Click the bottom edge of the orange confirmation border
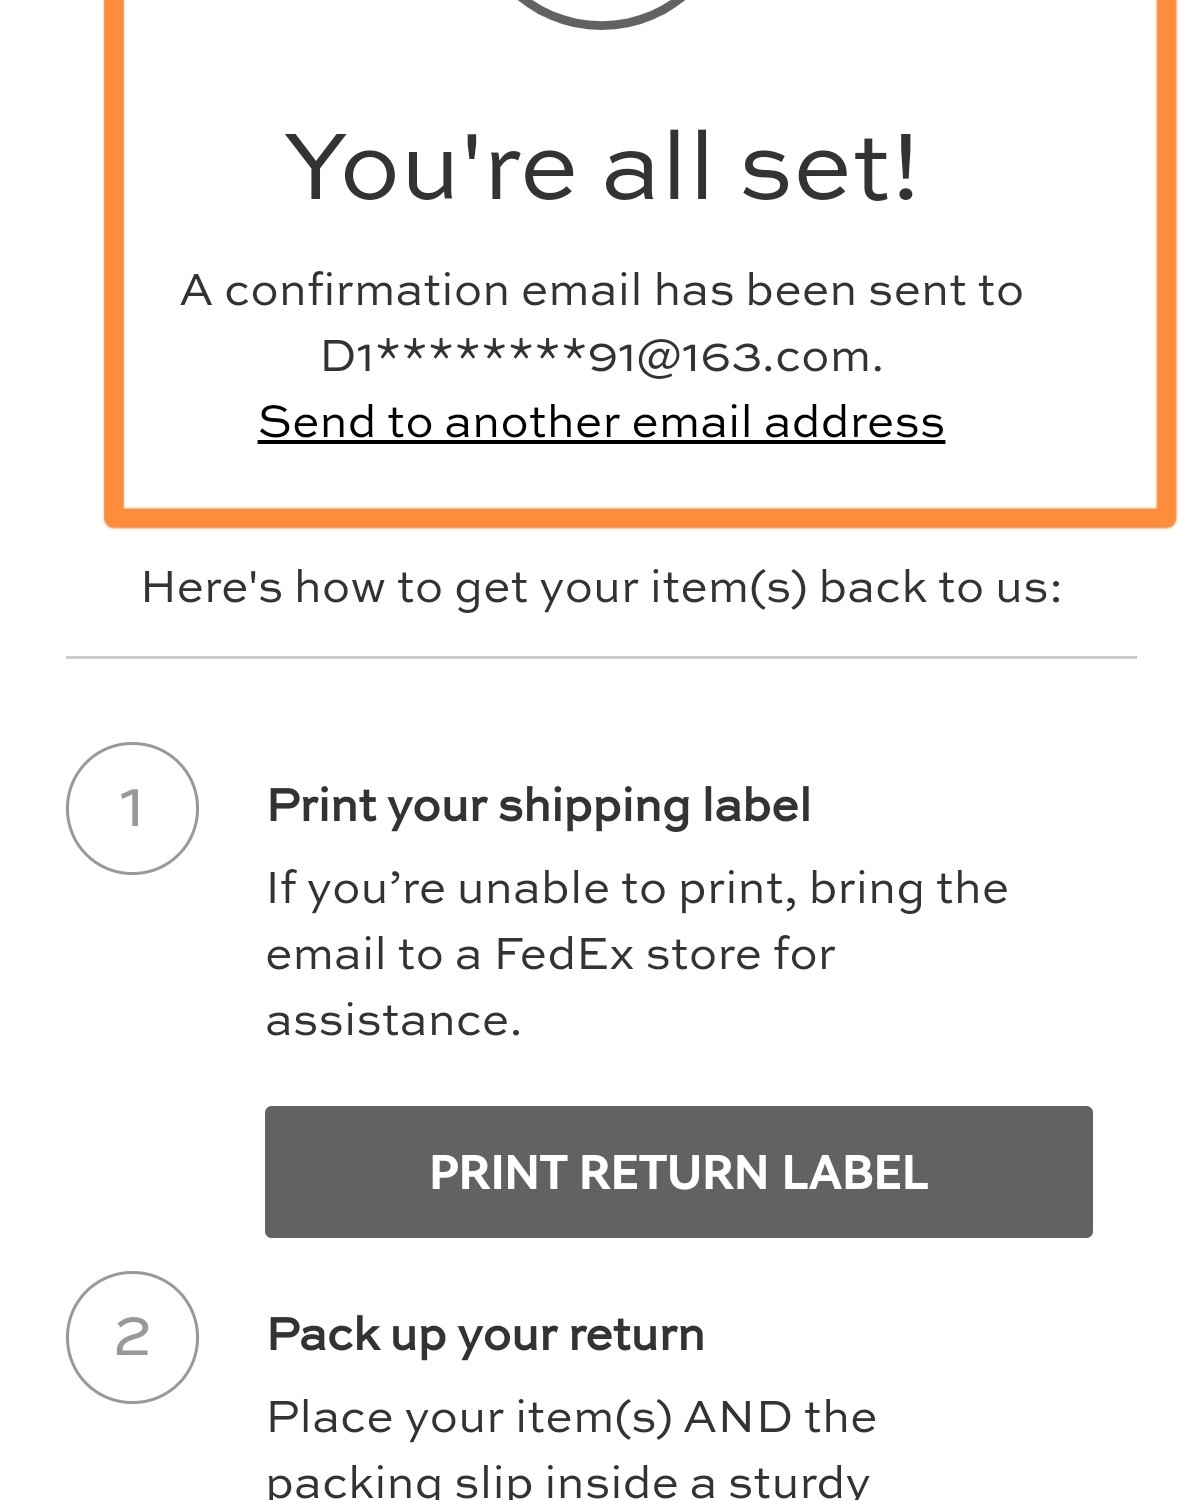Screen dimensions: 1200x1500 tap(640, 517)
